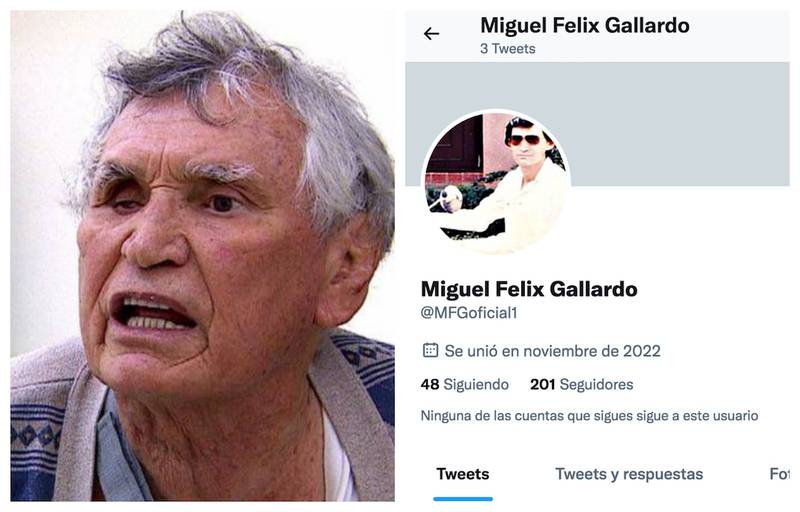
Task: Click the 3 Tweets count text
Action: click(508, 49)
